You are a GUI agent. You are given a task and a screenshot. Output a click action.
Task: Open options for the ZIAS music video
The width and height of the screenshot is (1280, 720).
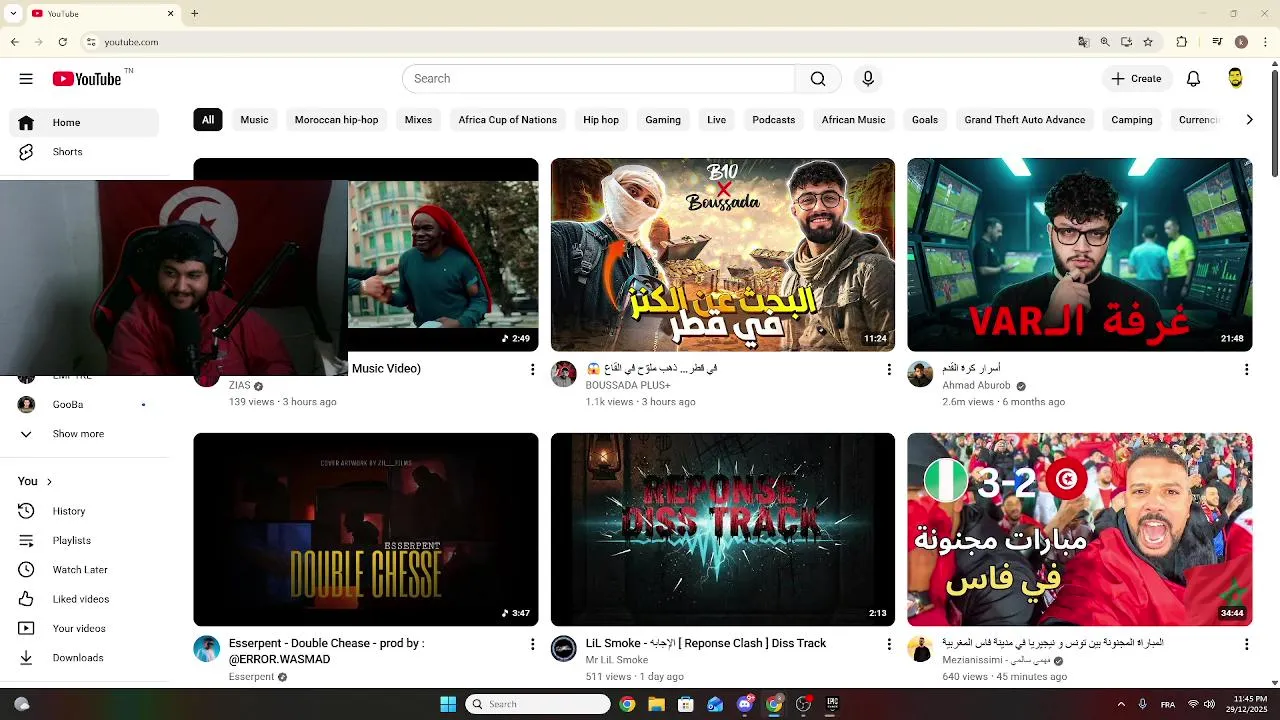(532, 370)
